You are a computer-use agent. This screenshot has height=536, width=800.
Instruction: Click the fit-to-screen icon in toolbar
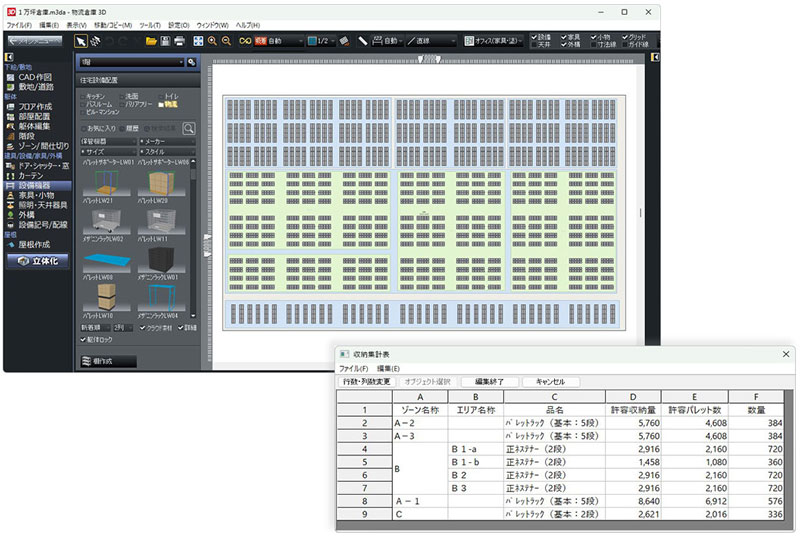pos(197,41)
